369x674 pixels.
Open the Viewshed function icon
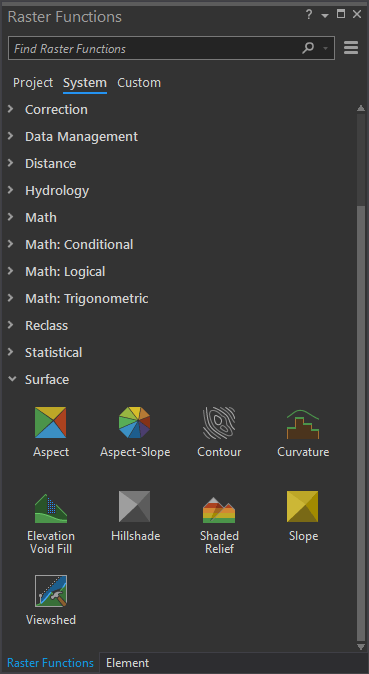[x=51, y=591]
